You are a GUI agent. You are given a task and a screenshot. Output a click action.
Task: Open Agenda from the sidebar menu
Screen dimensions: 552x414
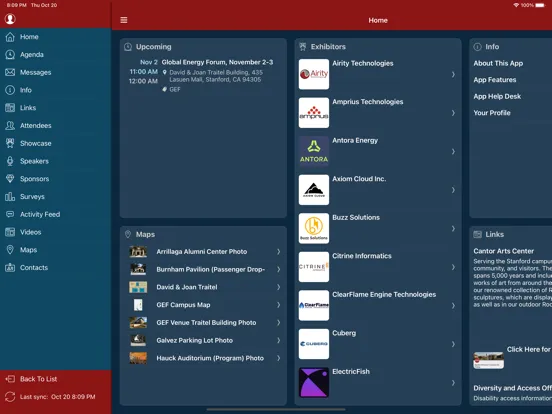[56, 55]
